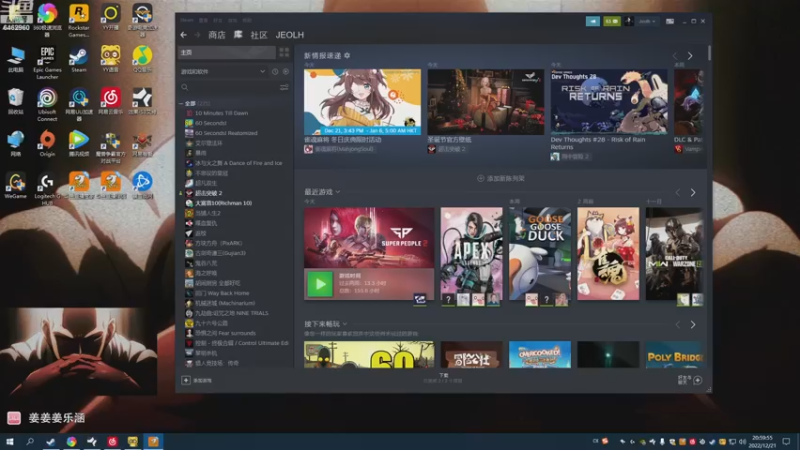Open the 下载 downloads status at bottom
Screen dimensions: 800x450
(x=443, y=378)
